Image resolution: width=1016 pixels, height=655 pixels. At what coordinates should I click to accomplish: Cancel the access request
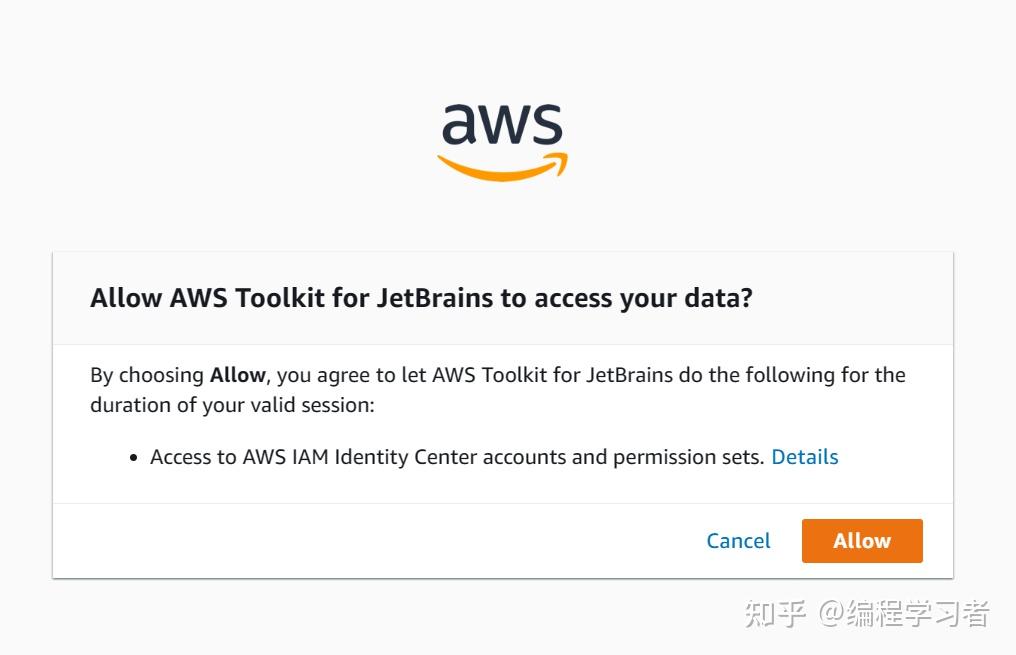pos(738,541)
